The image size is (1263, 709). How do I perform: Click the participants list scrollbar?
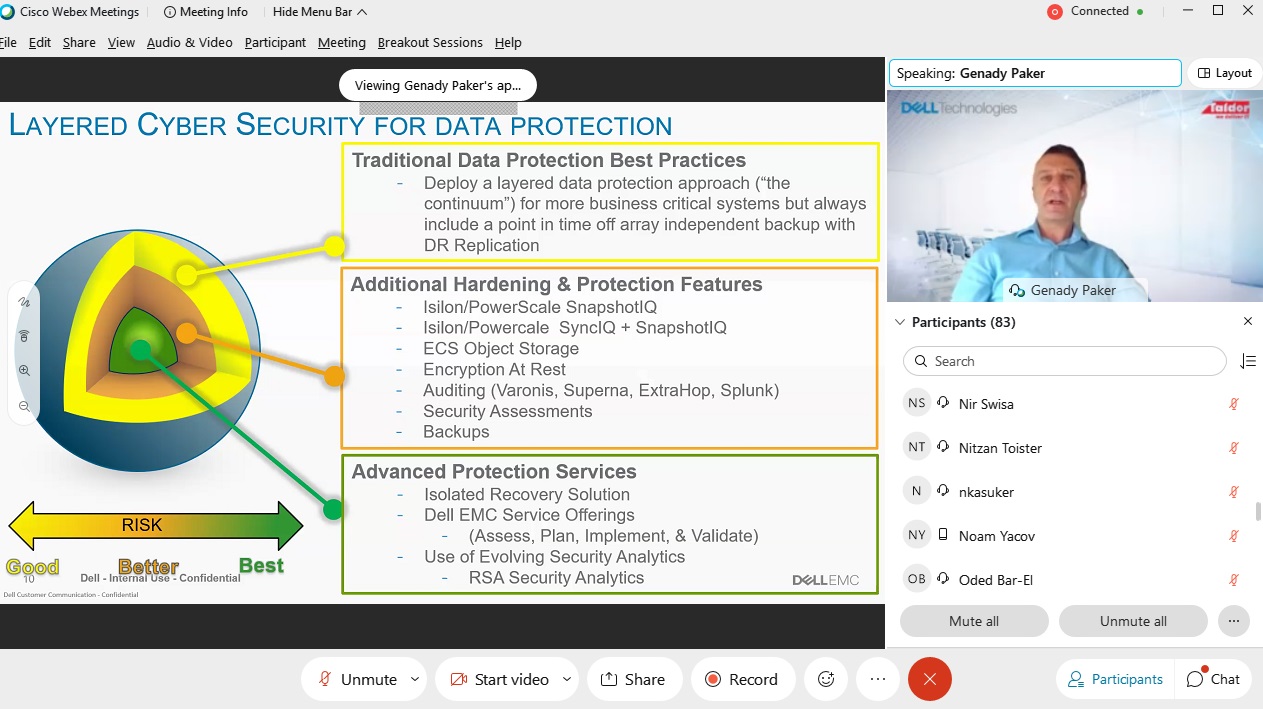pyautogui.click(x=1258, y=512)
